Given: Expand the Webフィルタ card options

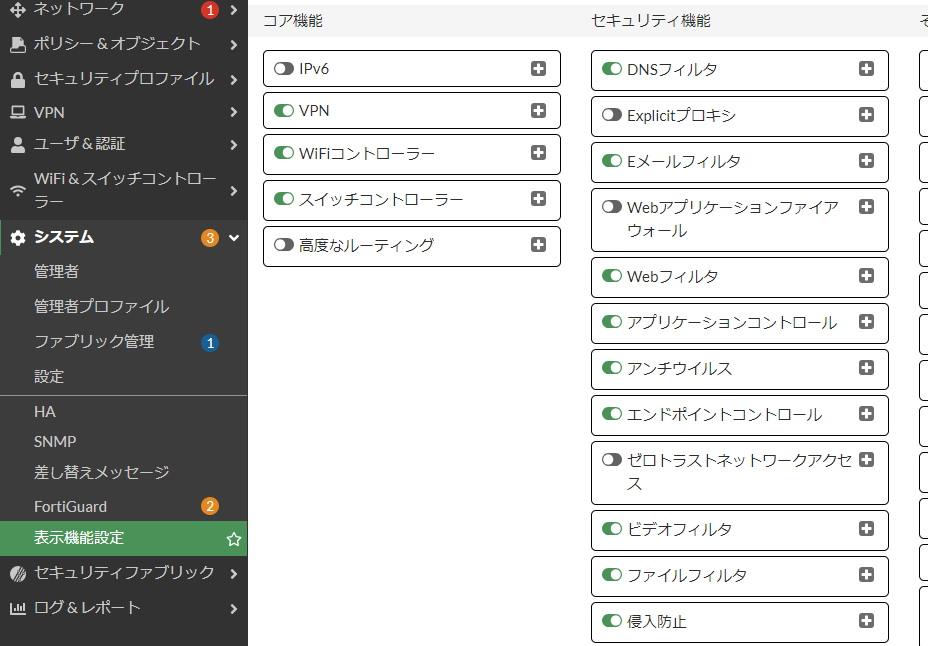Looking at the screenshot, I should (866, 277).
